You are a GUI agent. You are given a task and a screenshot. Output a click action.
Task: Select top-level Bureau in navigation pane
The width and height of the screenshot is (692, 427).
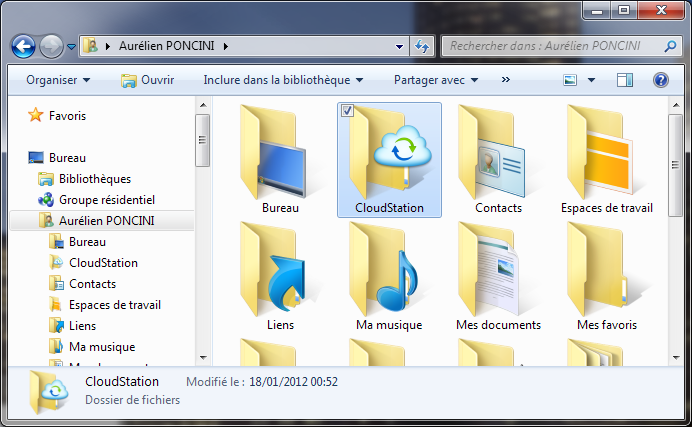pos(67,157)
